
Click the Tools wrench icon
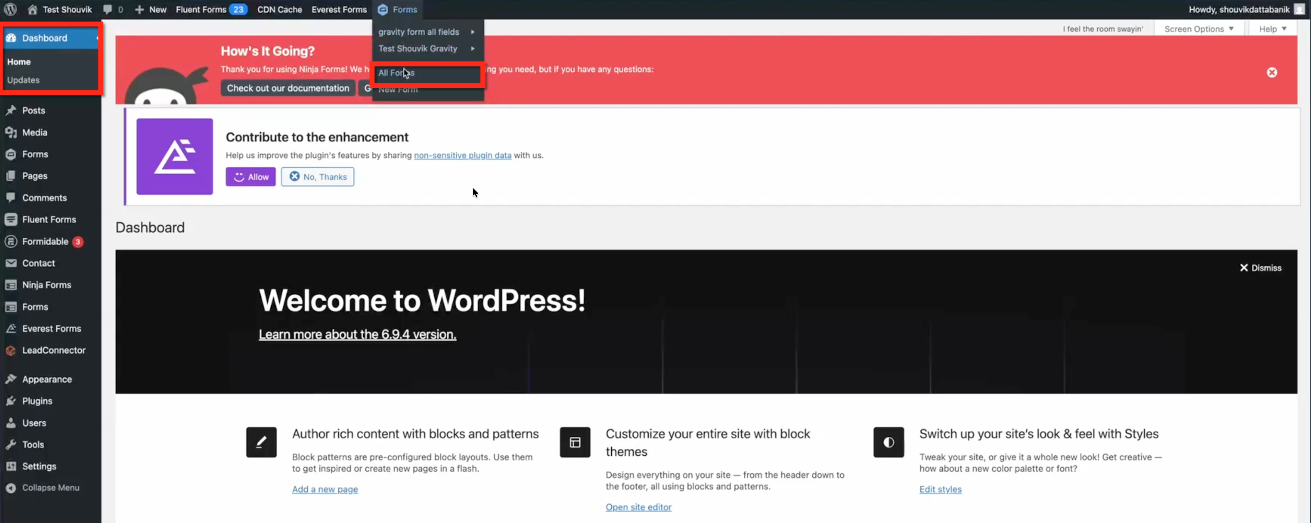11,445
